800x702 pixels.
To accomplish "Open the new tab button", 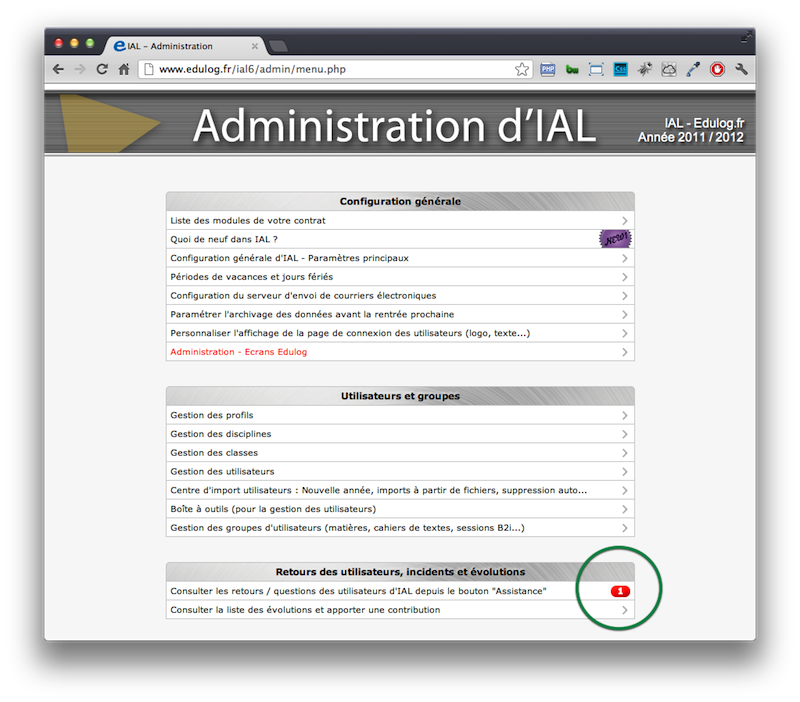I will [x=279, y=46].
